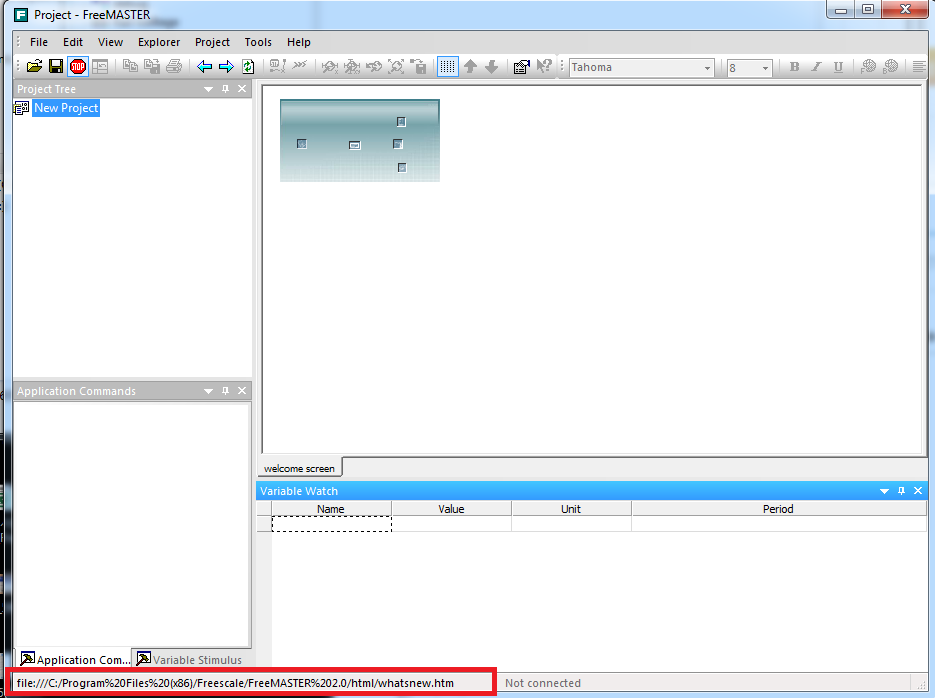This screenshot has height=698, width=935.
Task: Open the Tools menu
Action: coord(258,42)
